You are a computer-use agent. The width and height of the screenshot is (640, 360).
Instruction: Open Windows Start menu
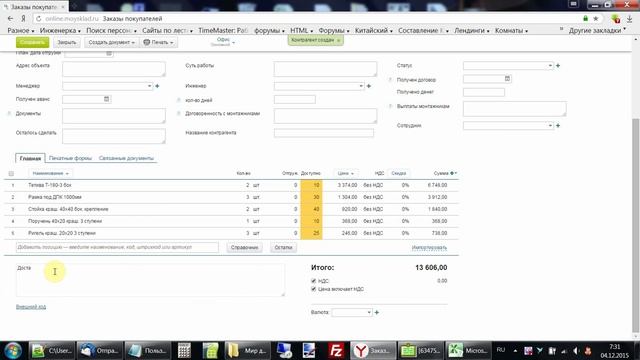tap(13, 351)
